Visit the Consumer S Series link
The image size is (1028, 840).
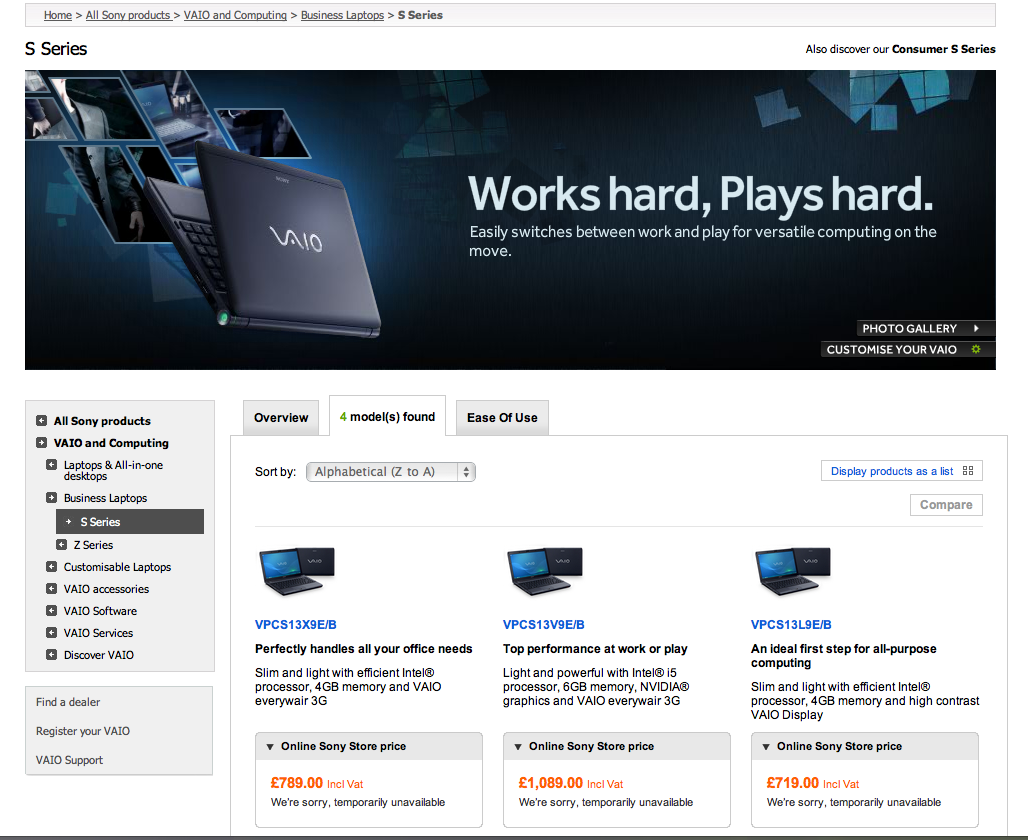tap(943, 49)
